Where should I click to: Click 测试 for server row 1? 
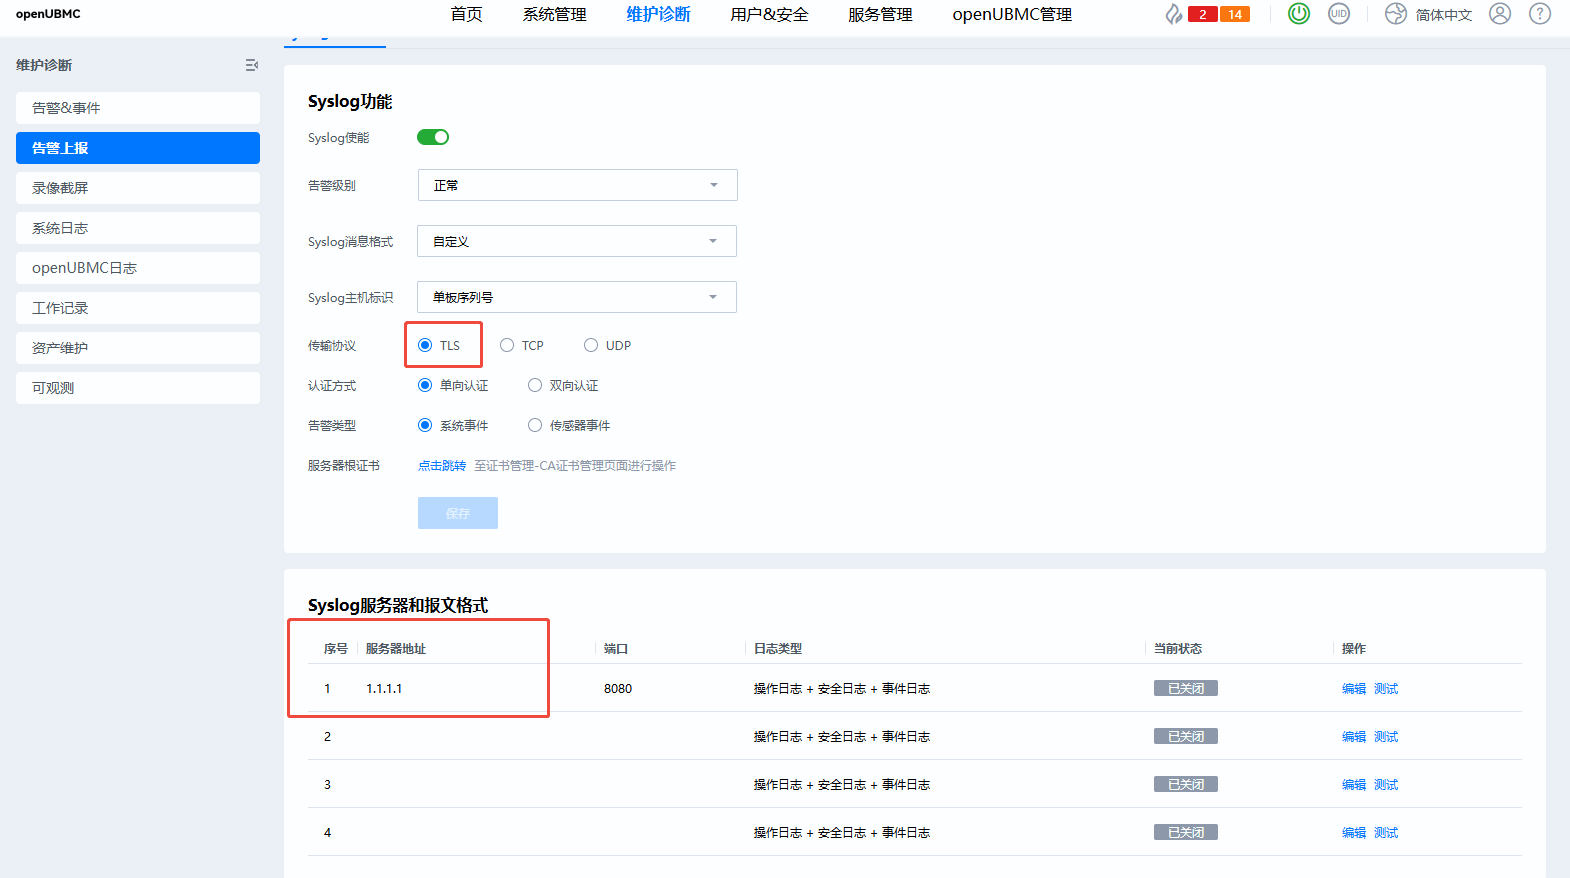point(1386,688)
